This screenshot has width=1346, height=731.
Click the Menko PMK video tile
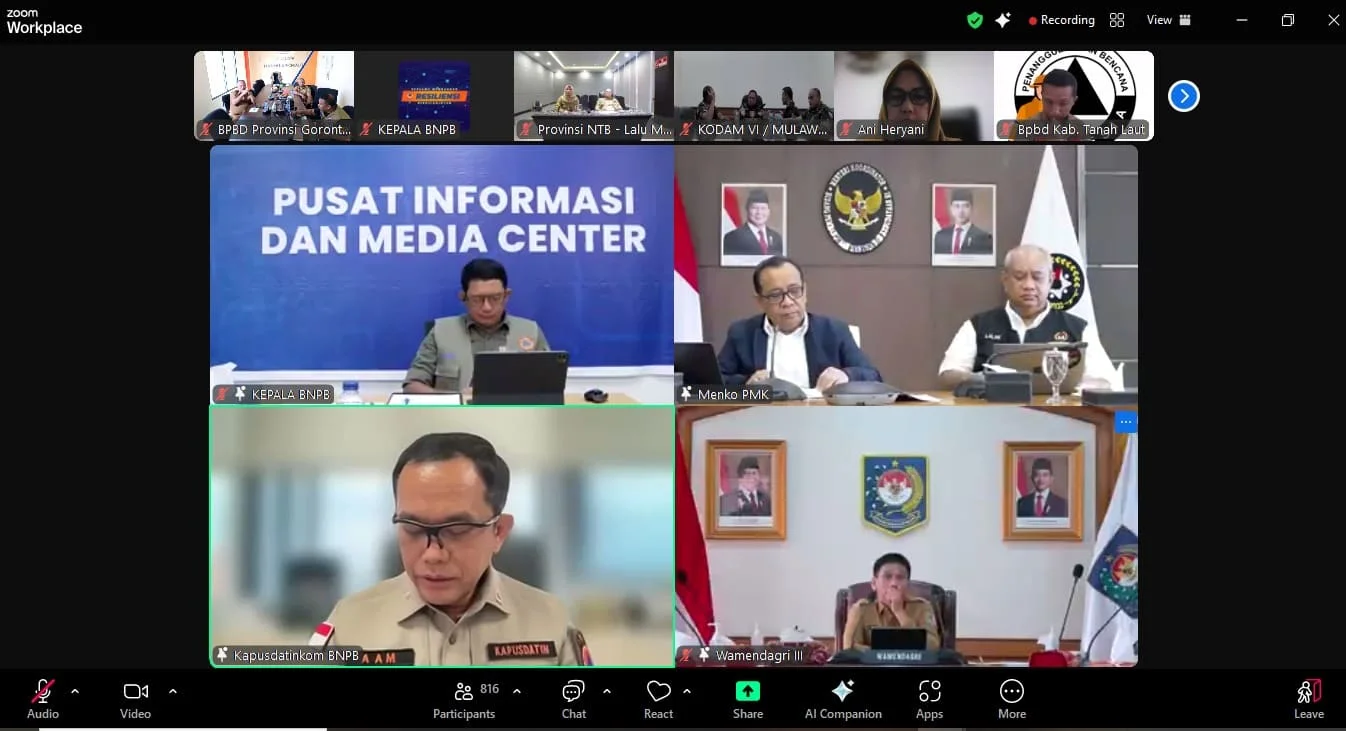(906, 275)
